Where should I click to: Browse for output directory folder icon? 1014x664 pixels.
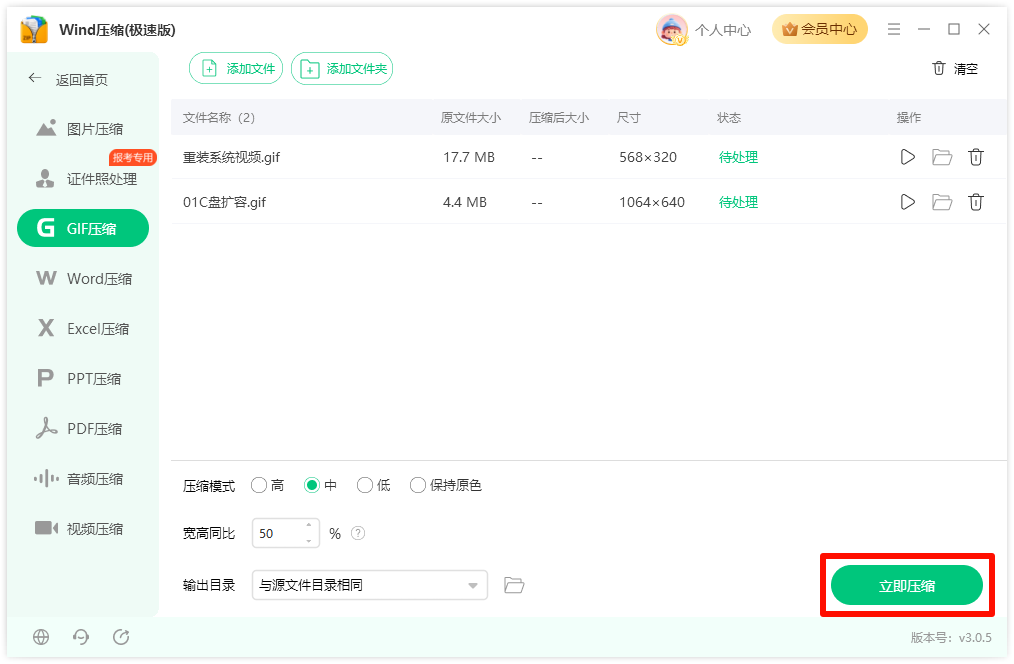click(514, 585)
